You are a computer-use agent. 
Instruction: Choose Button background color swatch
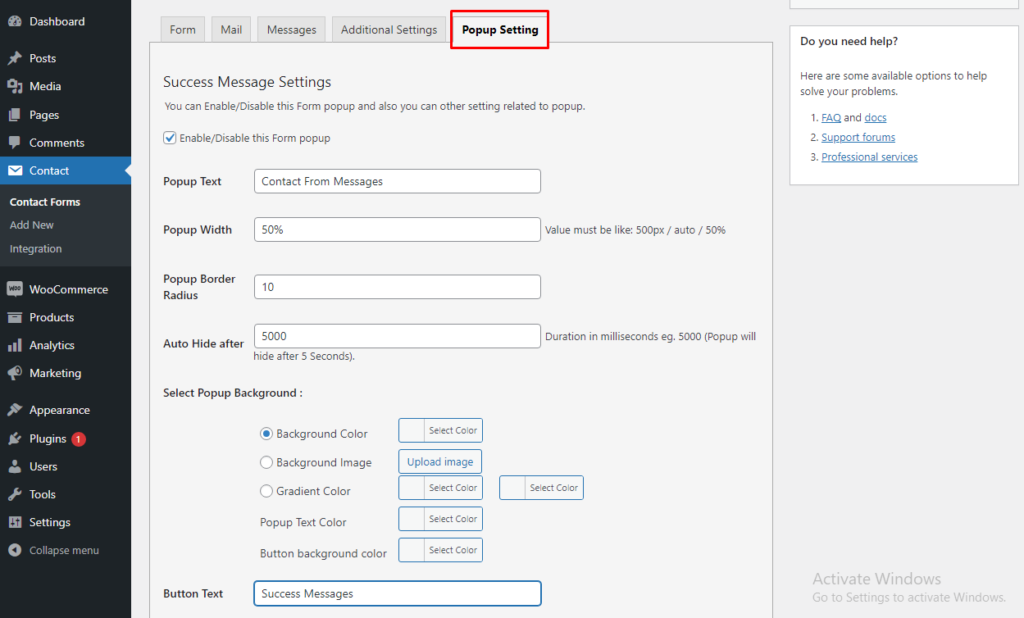[x=440, y=550]
